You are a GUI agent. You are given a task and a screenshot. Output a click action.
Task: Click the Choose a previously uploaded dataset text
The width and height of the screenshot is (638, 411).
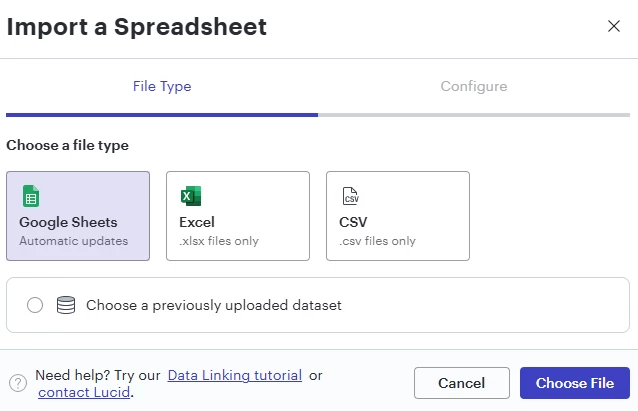coord(214,305)
